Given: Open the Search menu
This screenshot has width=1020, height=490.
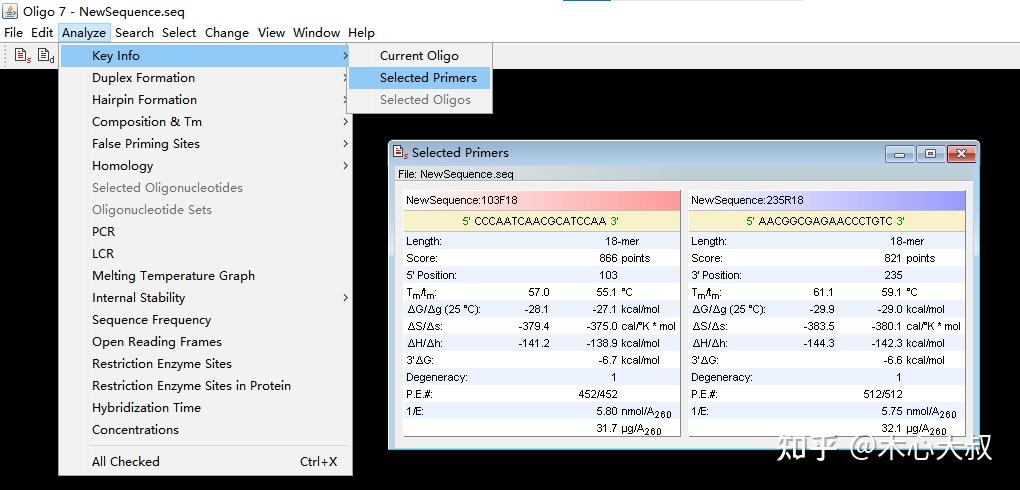Looking at the screenshot, I should point(135,33).
